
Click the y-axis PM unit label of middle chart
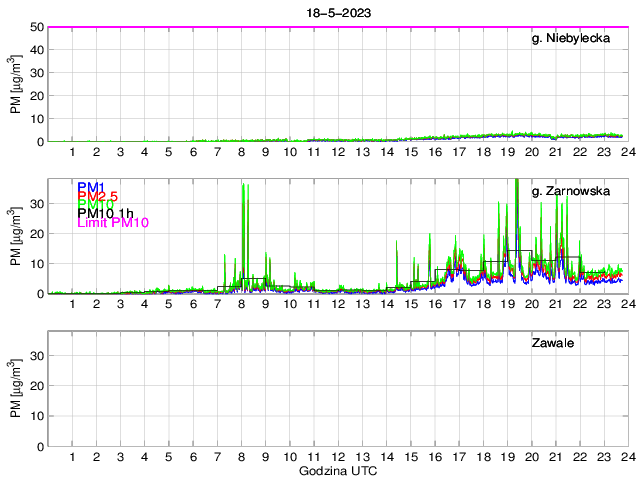[x=15, y=237]
